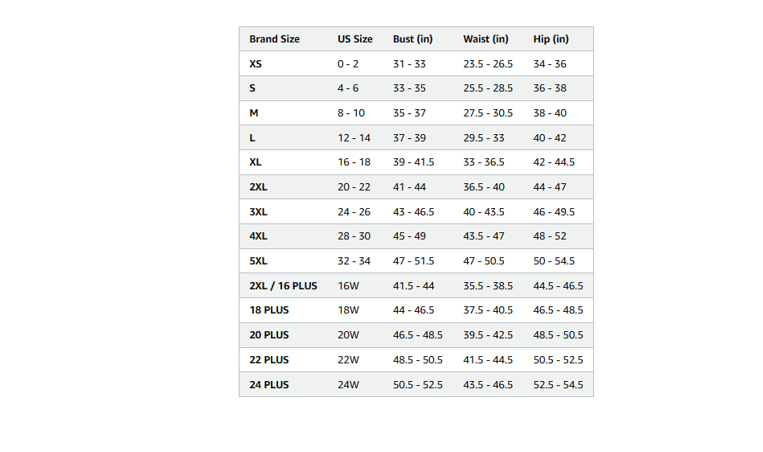Select the XS brand size row

coord(416,64)
